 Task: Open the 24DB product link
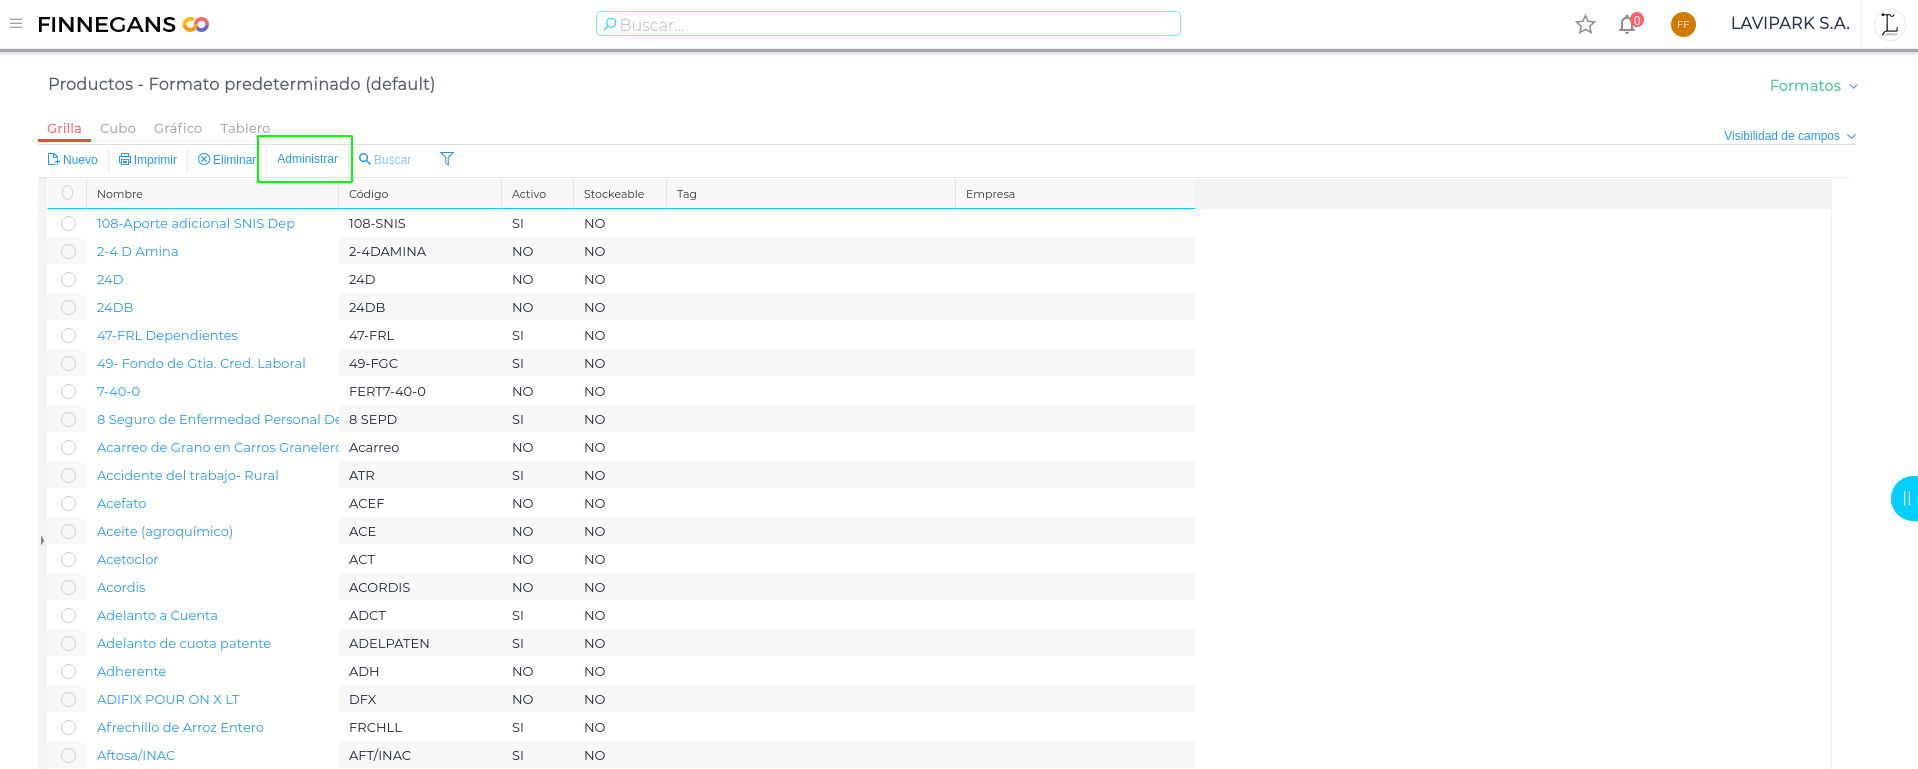coord(115,307)
